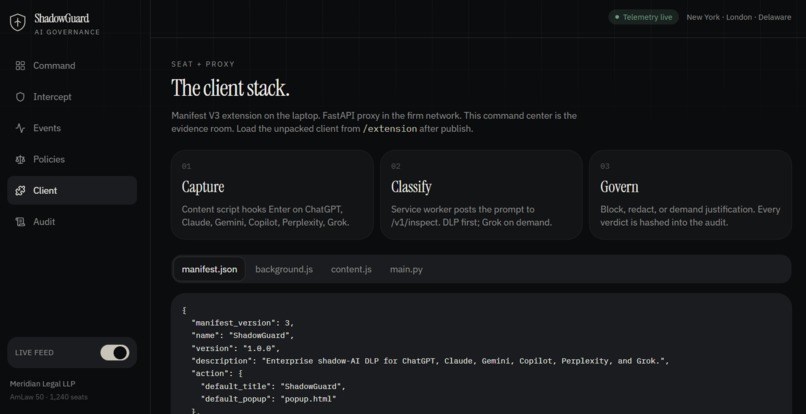Click the 'Meridian Legal LLP' label
806x414 pixels.
43,384
